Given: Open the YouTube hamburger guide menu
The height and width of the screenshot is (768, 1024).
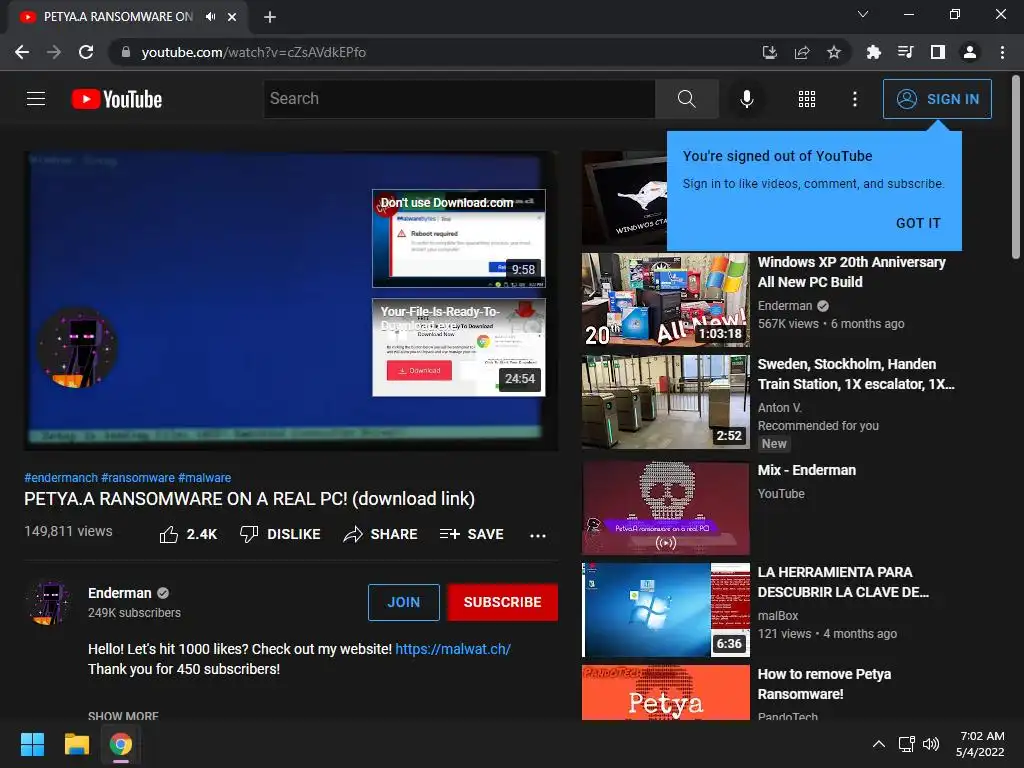Looking at the screenshot, I should 36,99.
